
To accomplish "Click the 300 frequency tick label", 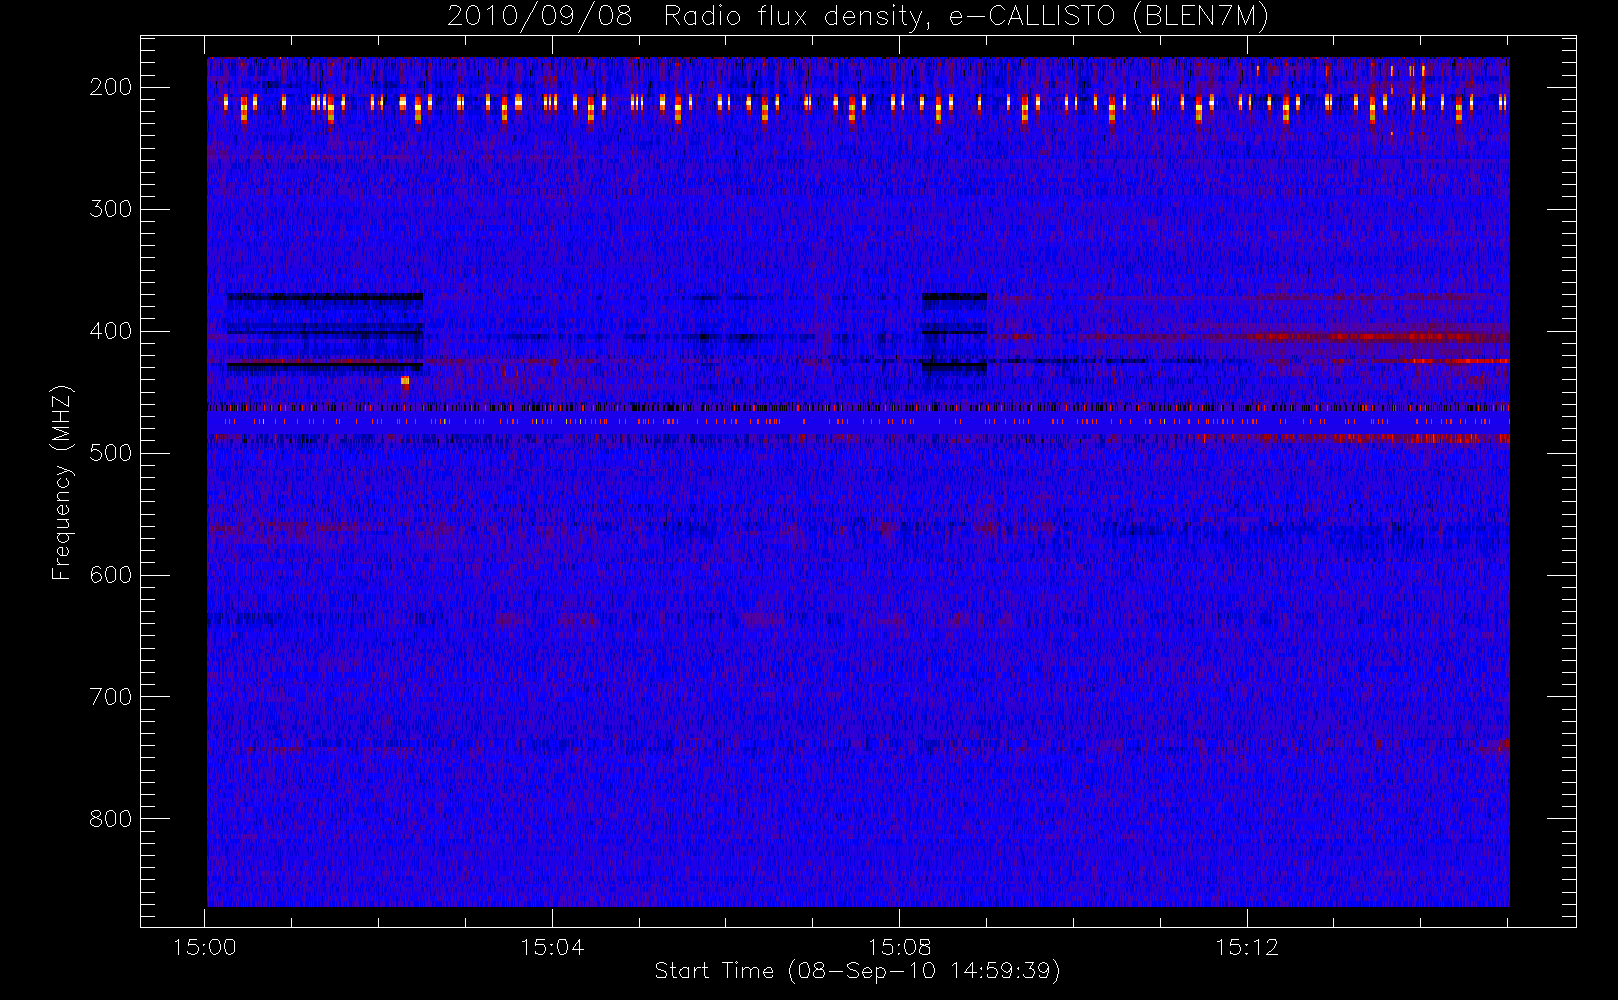I will (111, 209).
